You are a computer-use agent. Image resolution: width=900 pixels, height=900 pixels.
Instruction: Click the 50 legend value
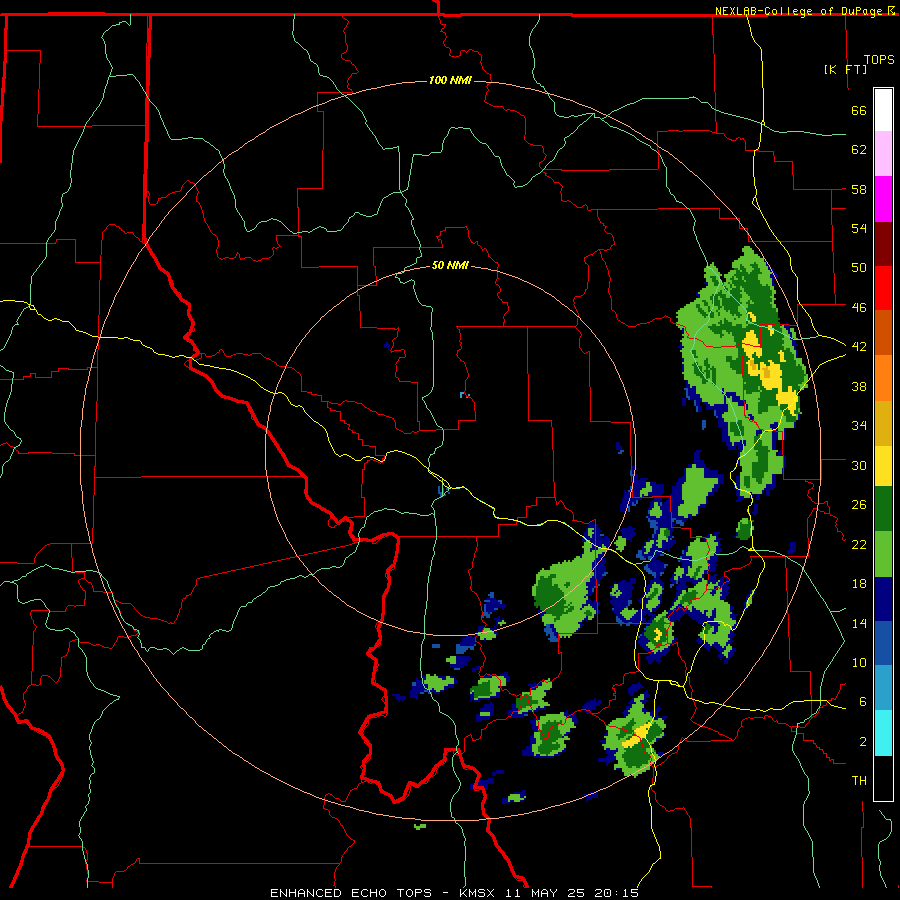click(x=859, y=268)
